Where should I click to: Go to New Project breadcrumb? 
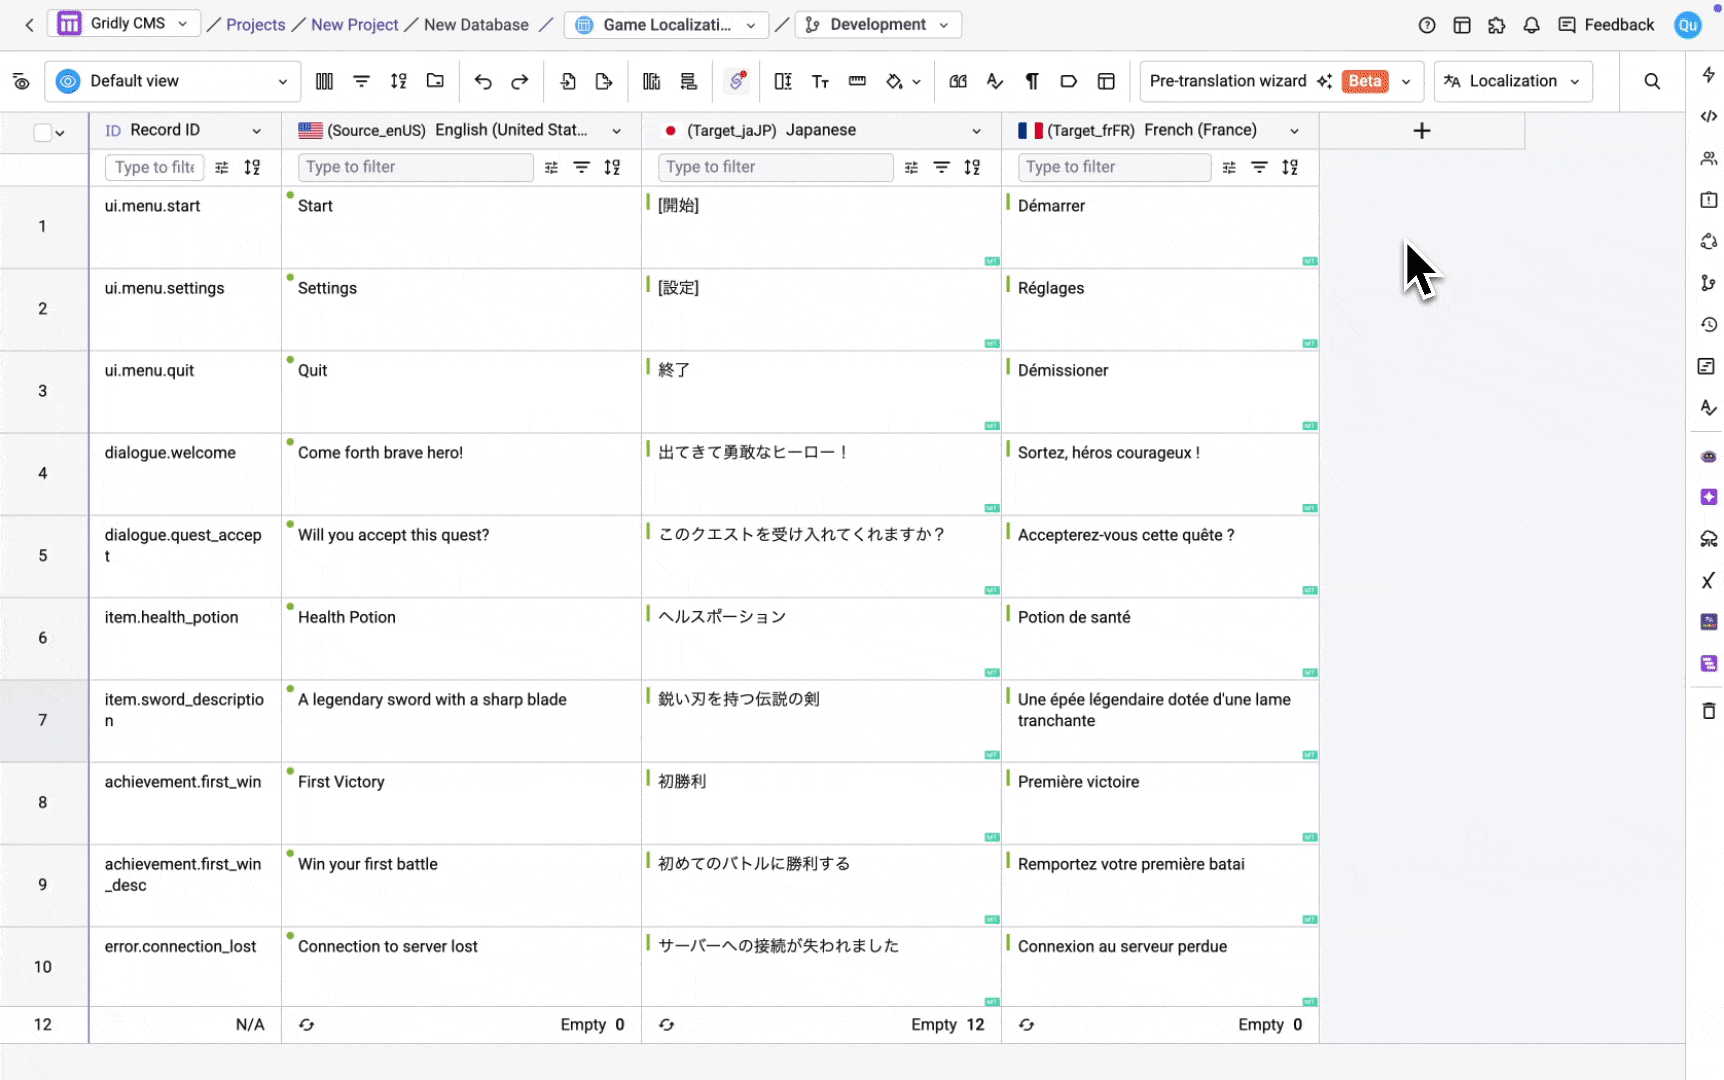(354, 25)
